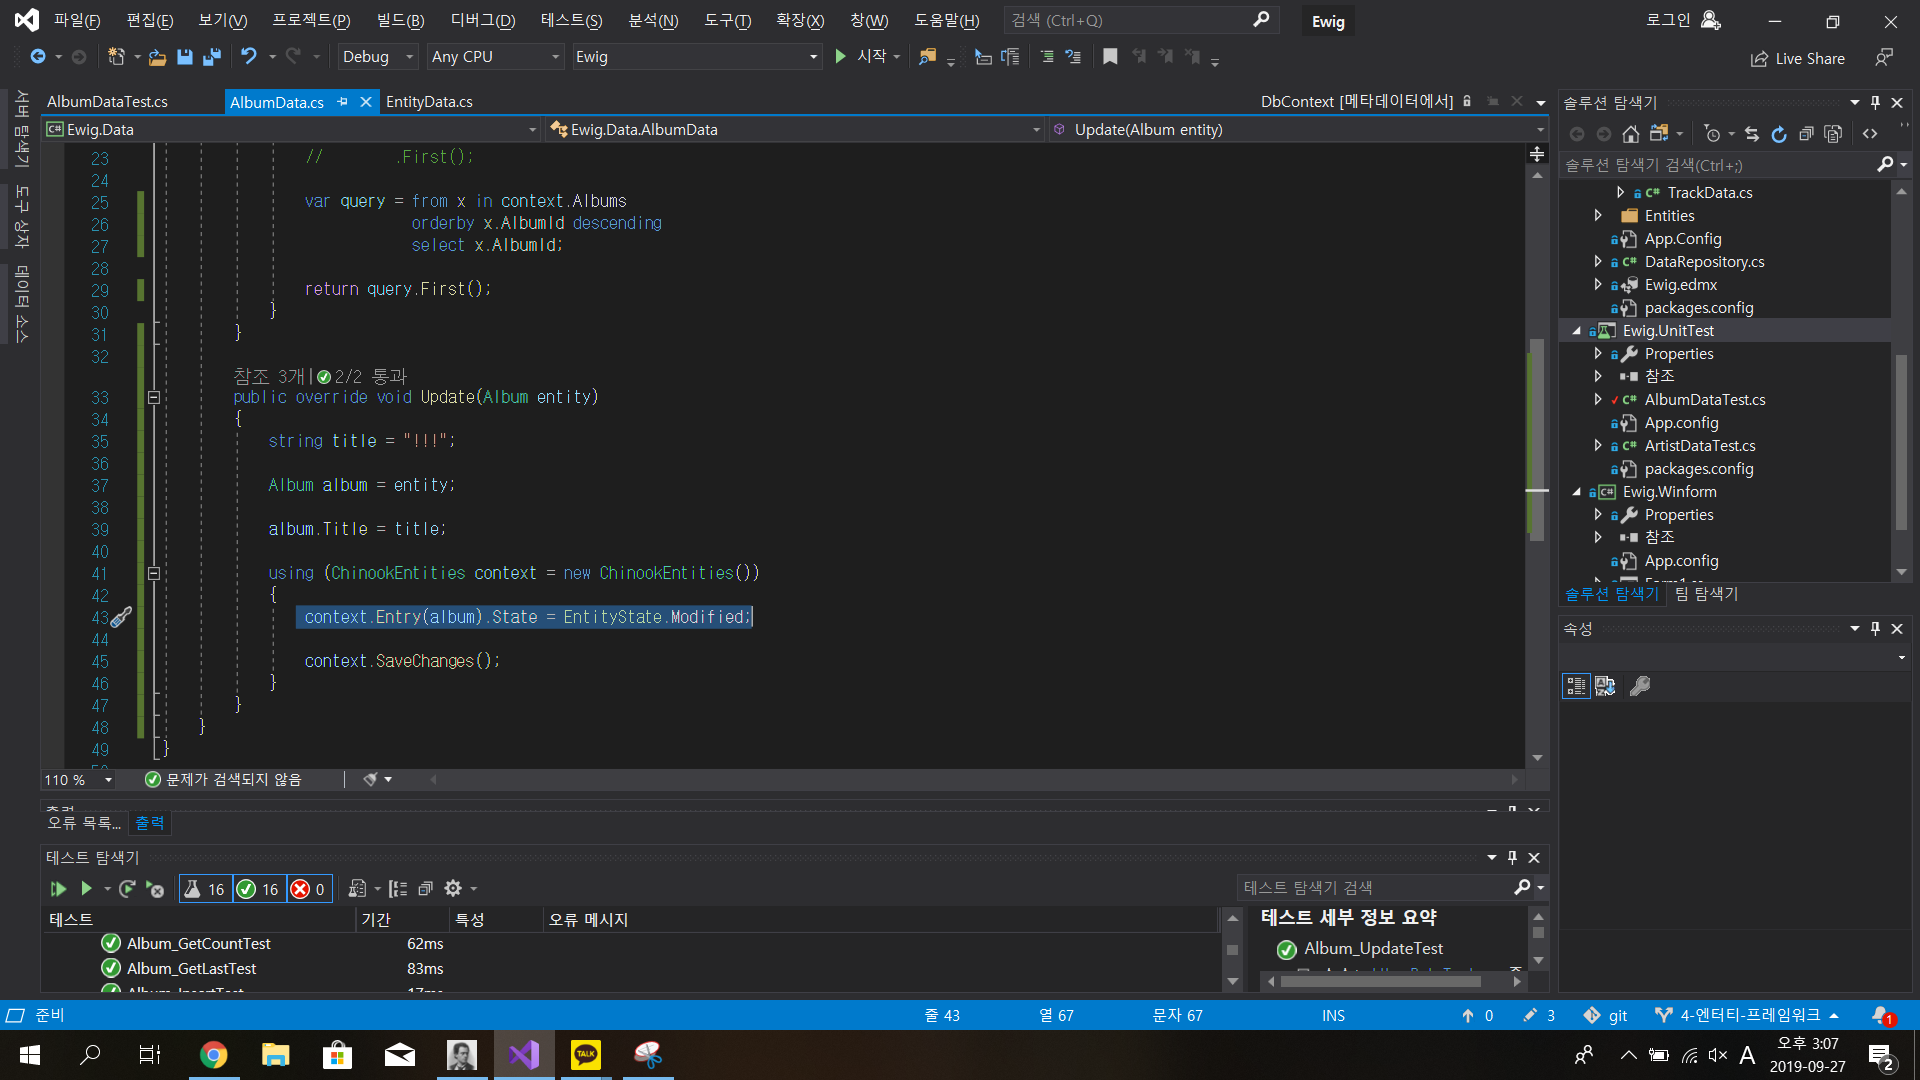This screenshot has width=1920, height=1080.
Task: Click the Home icon in Solution Explorer
Action: pyautogui.click(x=1630, y=134)
